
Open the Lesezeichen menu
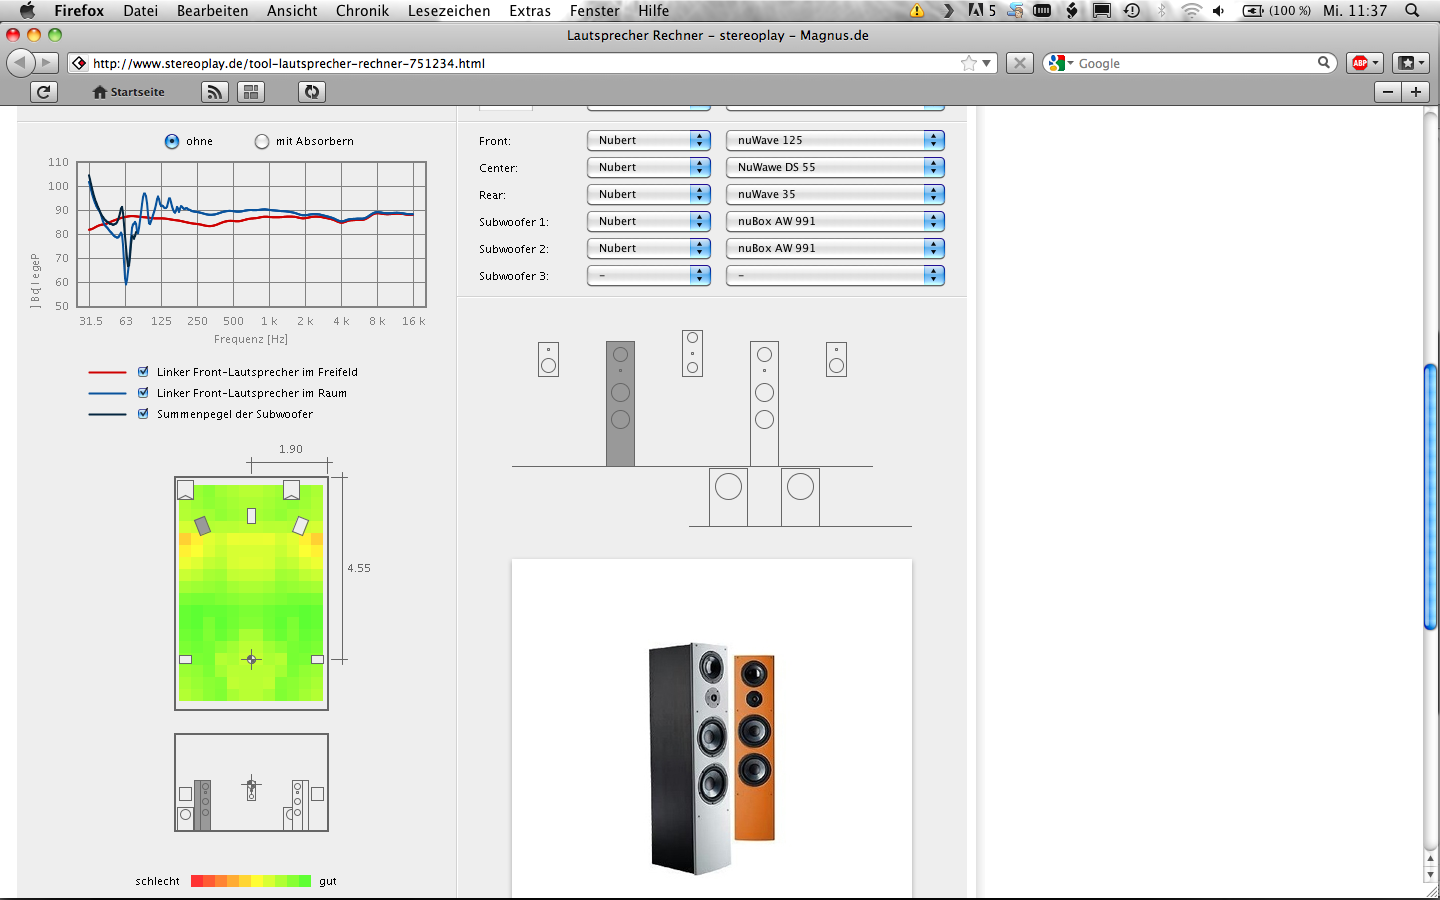pyautogui.click(x=449, y=11)
